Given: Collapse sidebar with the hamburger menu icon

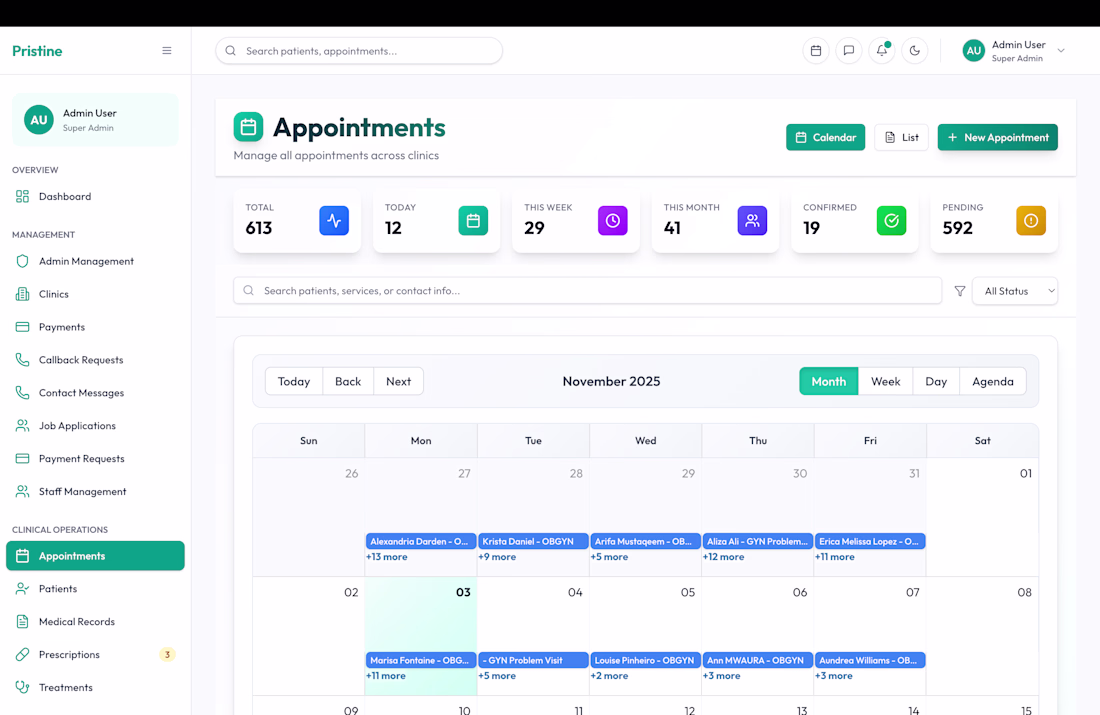Looking at the screenshot, I should [167, 51].
